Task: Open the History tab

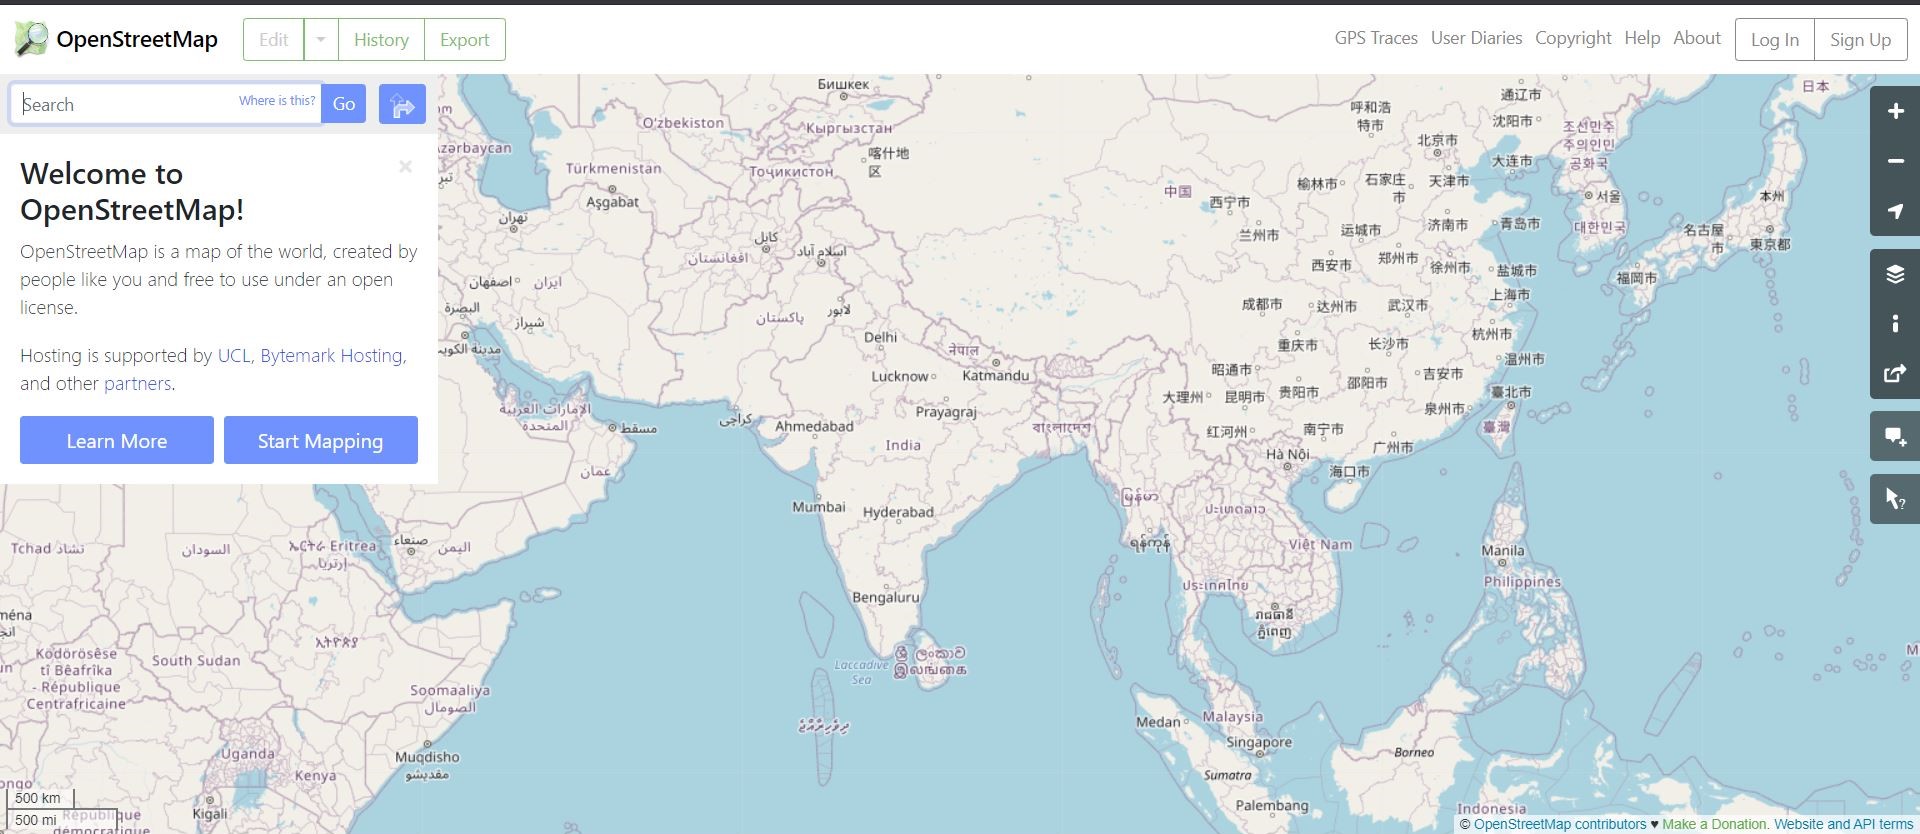Action: (x=381, y=40)
